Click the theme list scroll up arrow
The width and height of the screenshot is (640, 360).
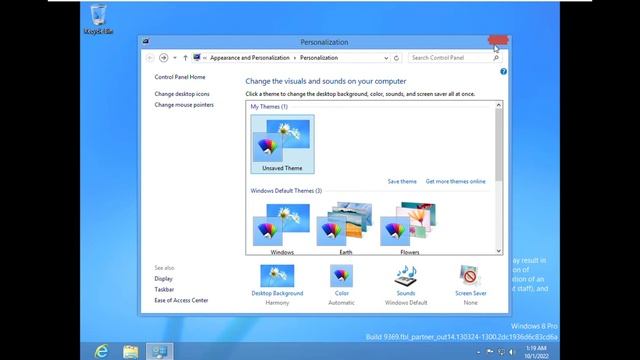click(499, 105)
